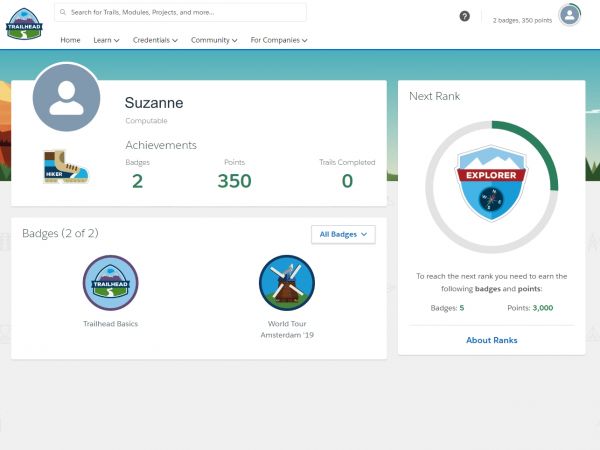This screenshot has height=450, width=600.
Task: Open the Community navigation menu
Action: tap(214, 40)
